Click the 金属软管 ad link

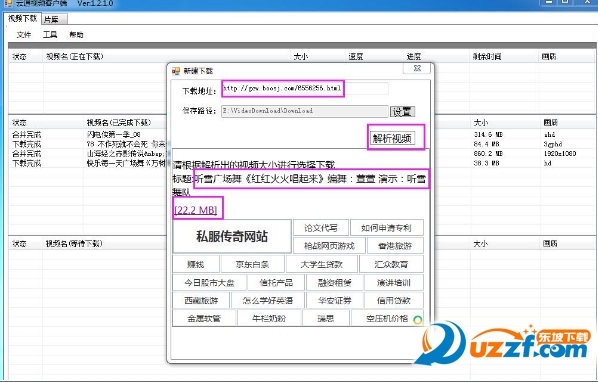pyautogui.click(x=204, y=318)
